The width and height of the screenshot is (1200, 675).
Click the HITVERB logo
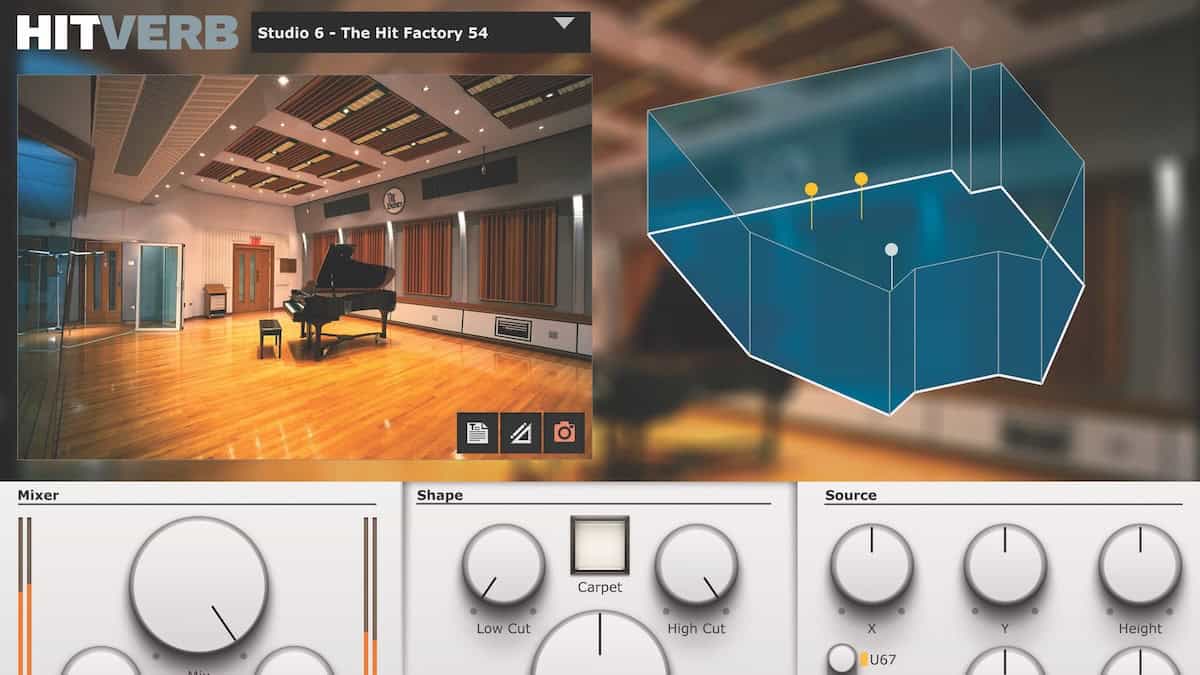pyautogui.click(x=127, y=32)
